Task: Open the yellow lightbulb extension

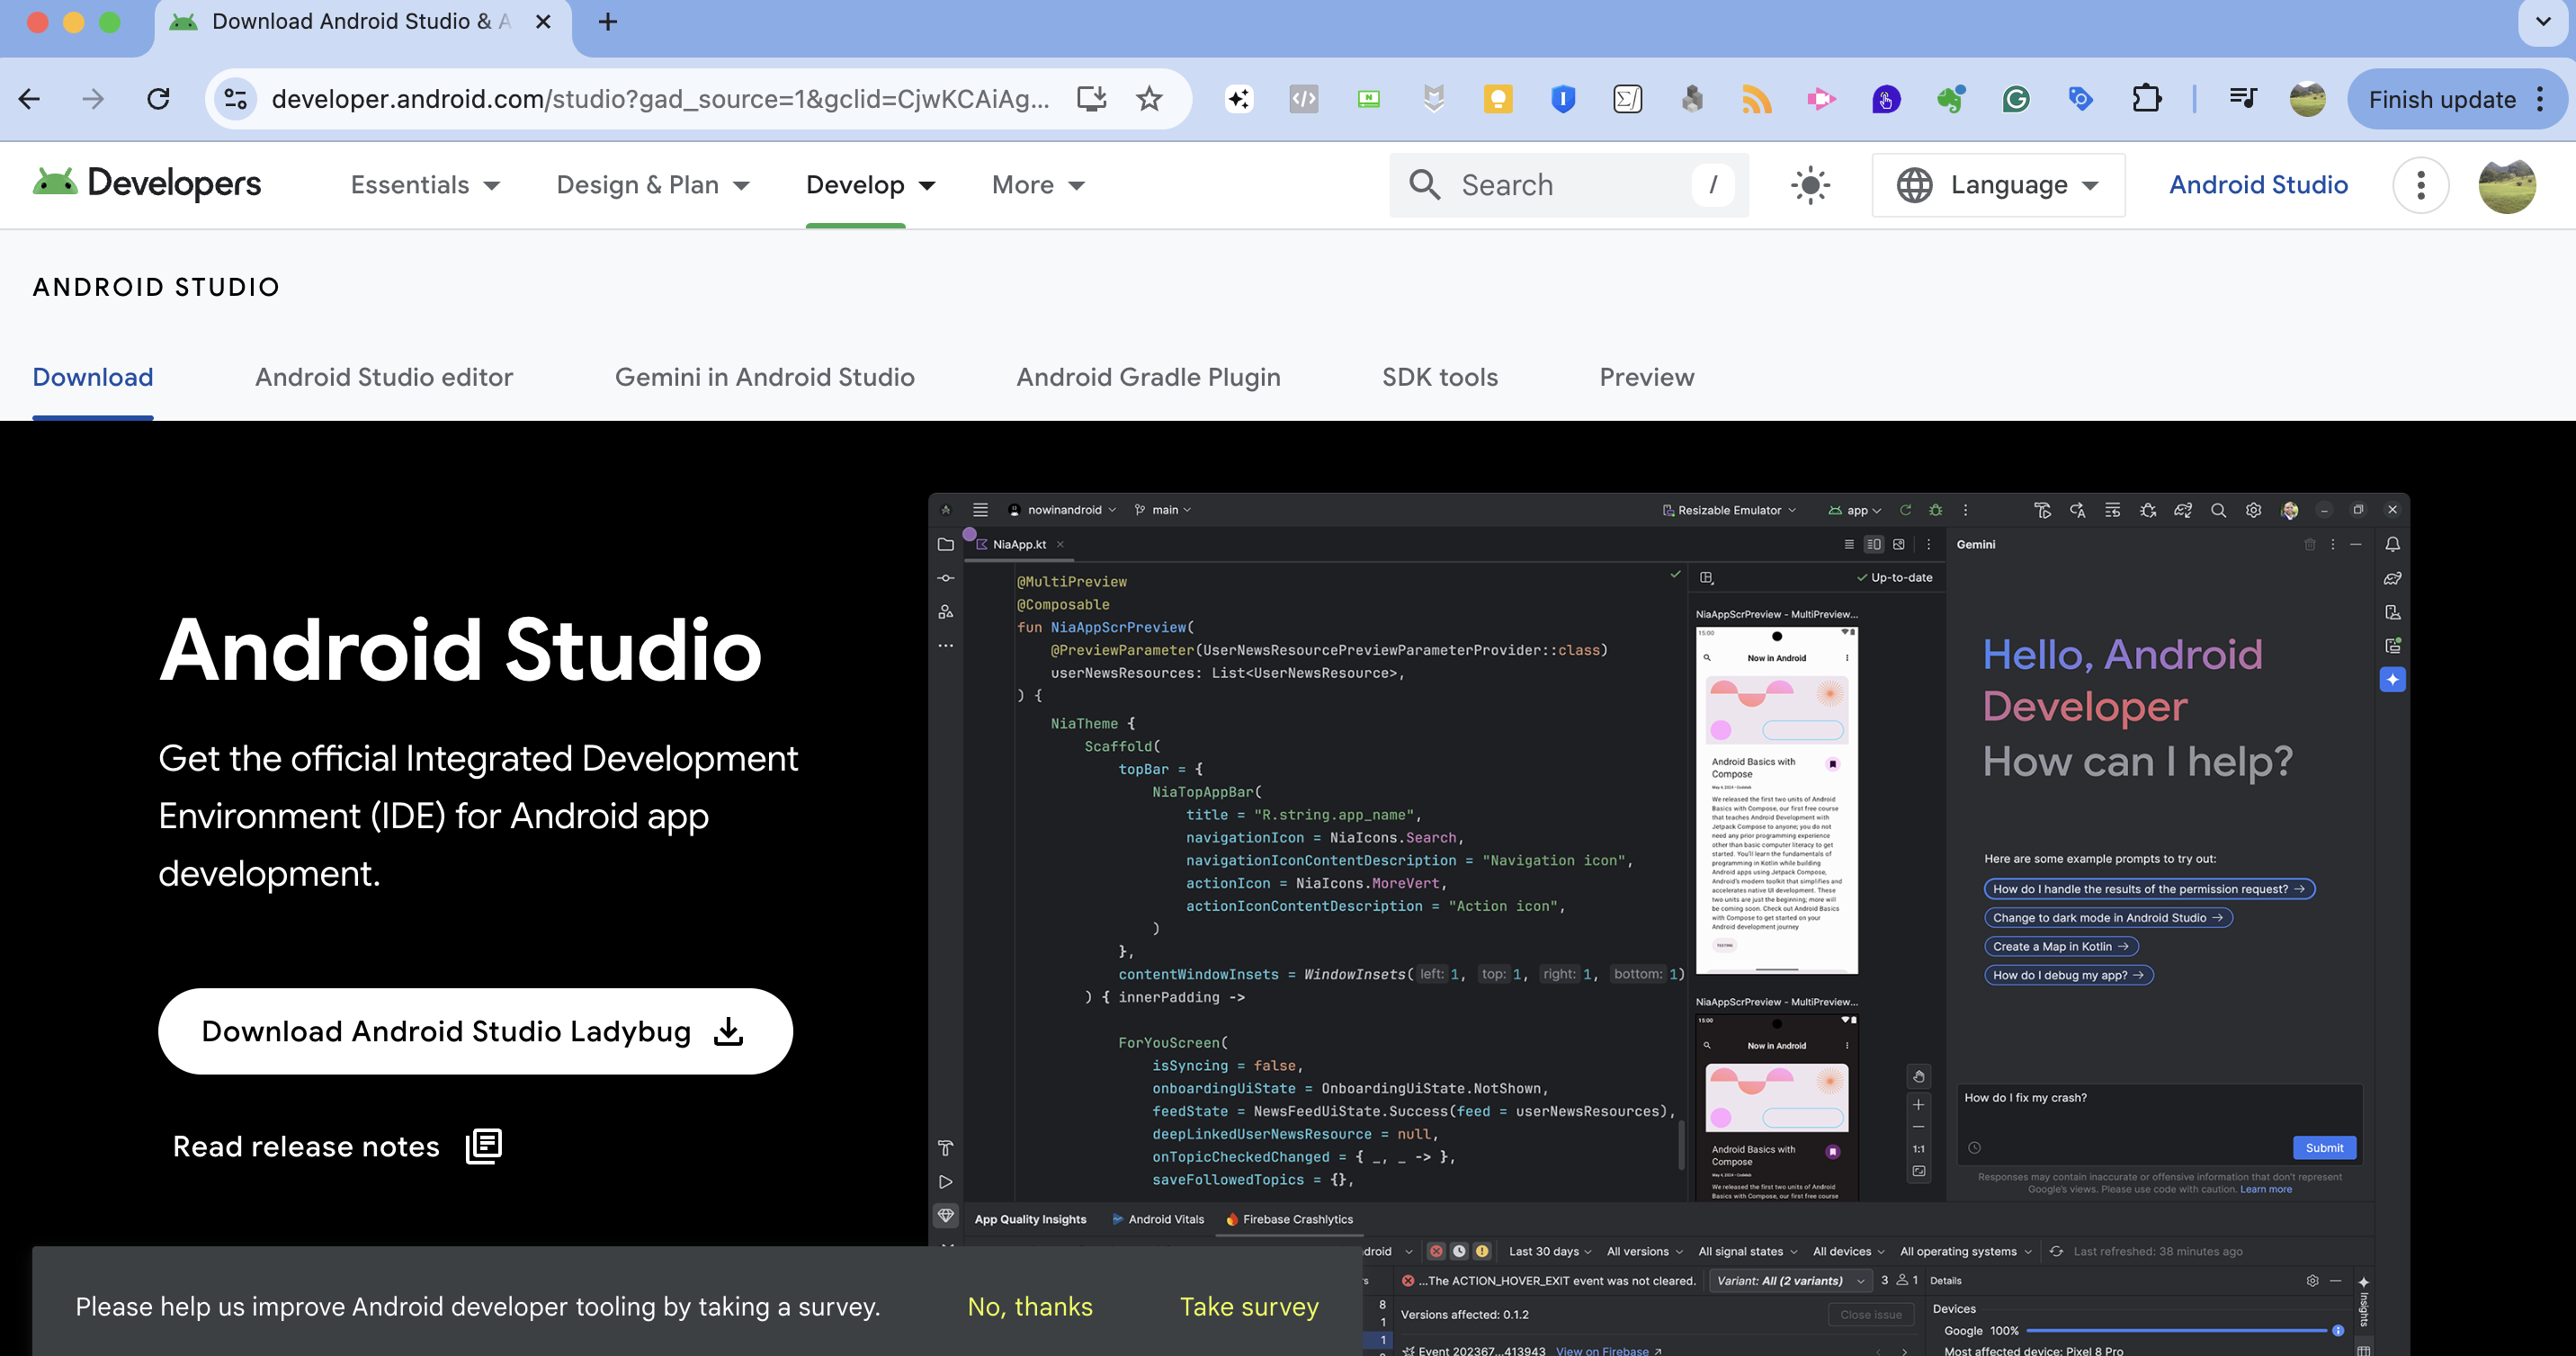Action: point(1498,99)
